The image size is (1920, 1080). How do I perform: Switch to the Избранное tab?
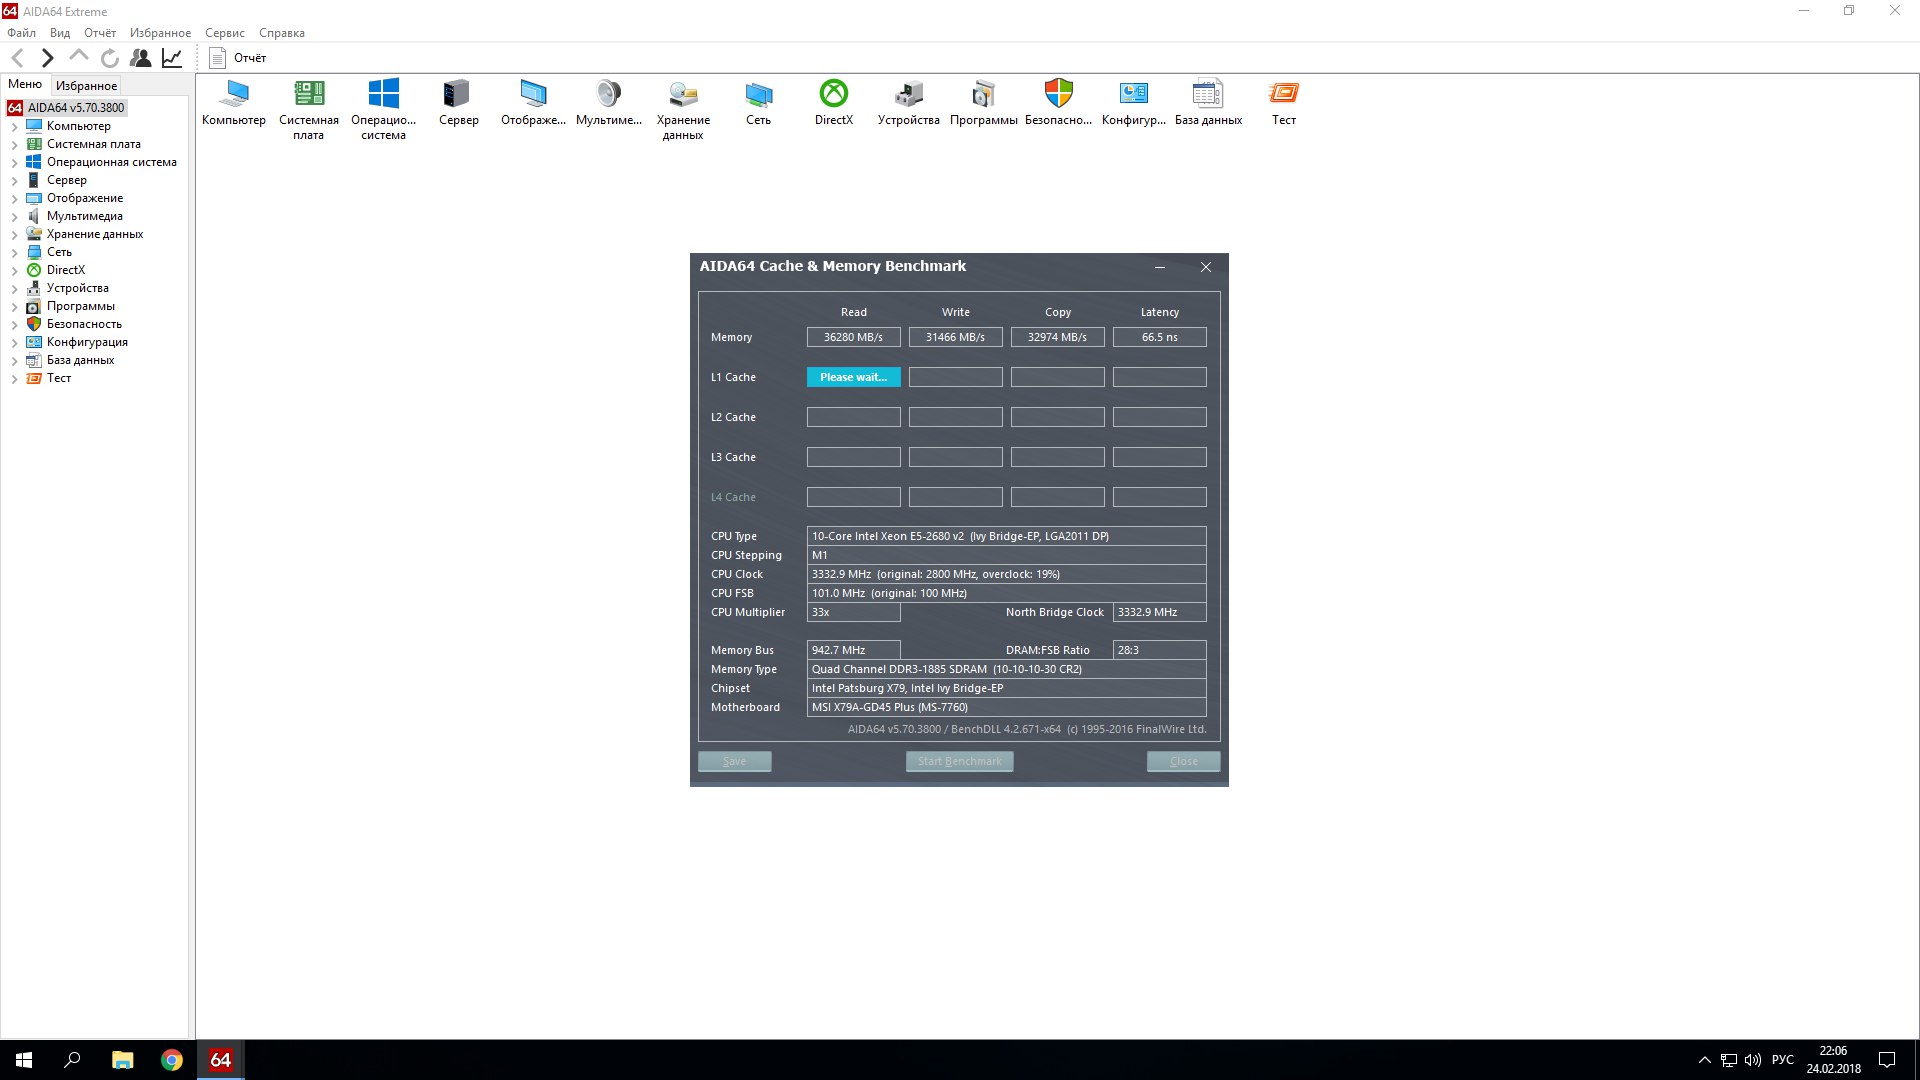[x=86, y=86]
